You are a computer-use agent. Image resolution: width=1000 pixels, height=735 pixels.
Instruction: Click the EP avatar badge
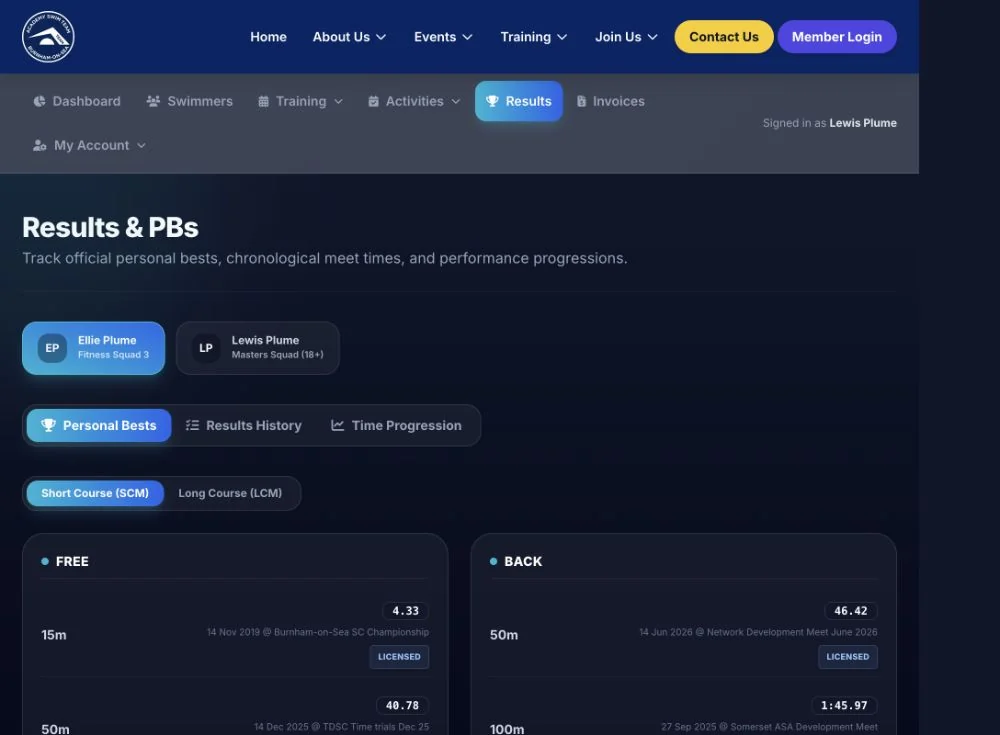(x=52, y=348)
